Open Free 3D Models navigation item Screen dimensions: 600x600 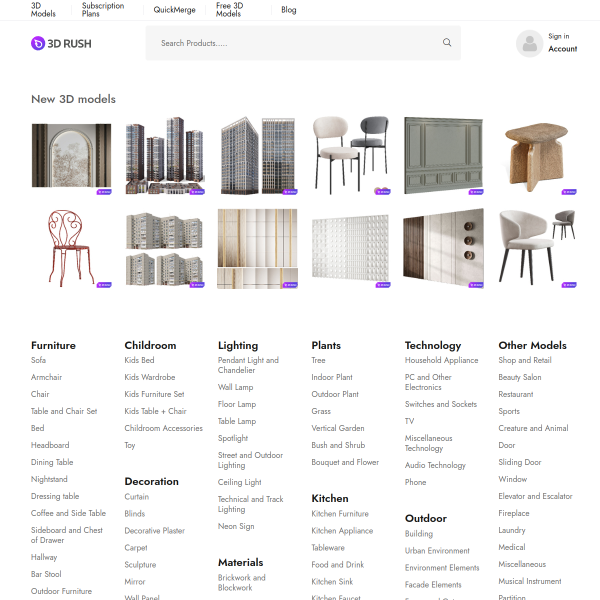point(230,10)
